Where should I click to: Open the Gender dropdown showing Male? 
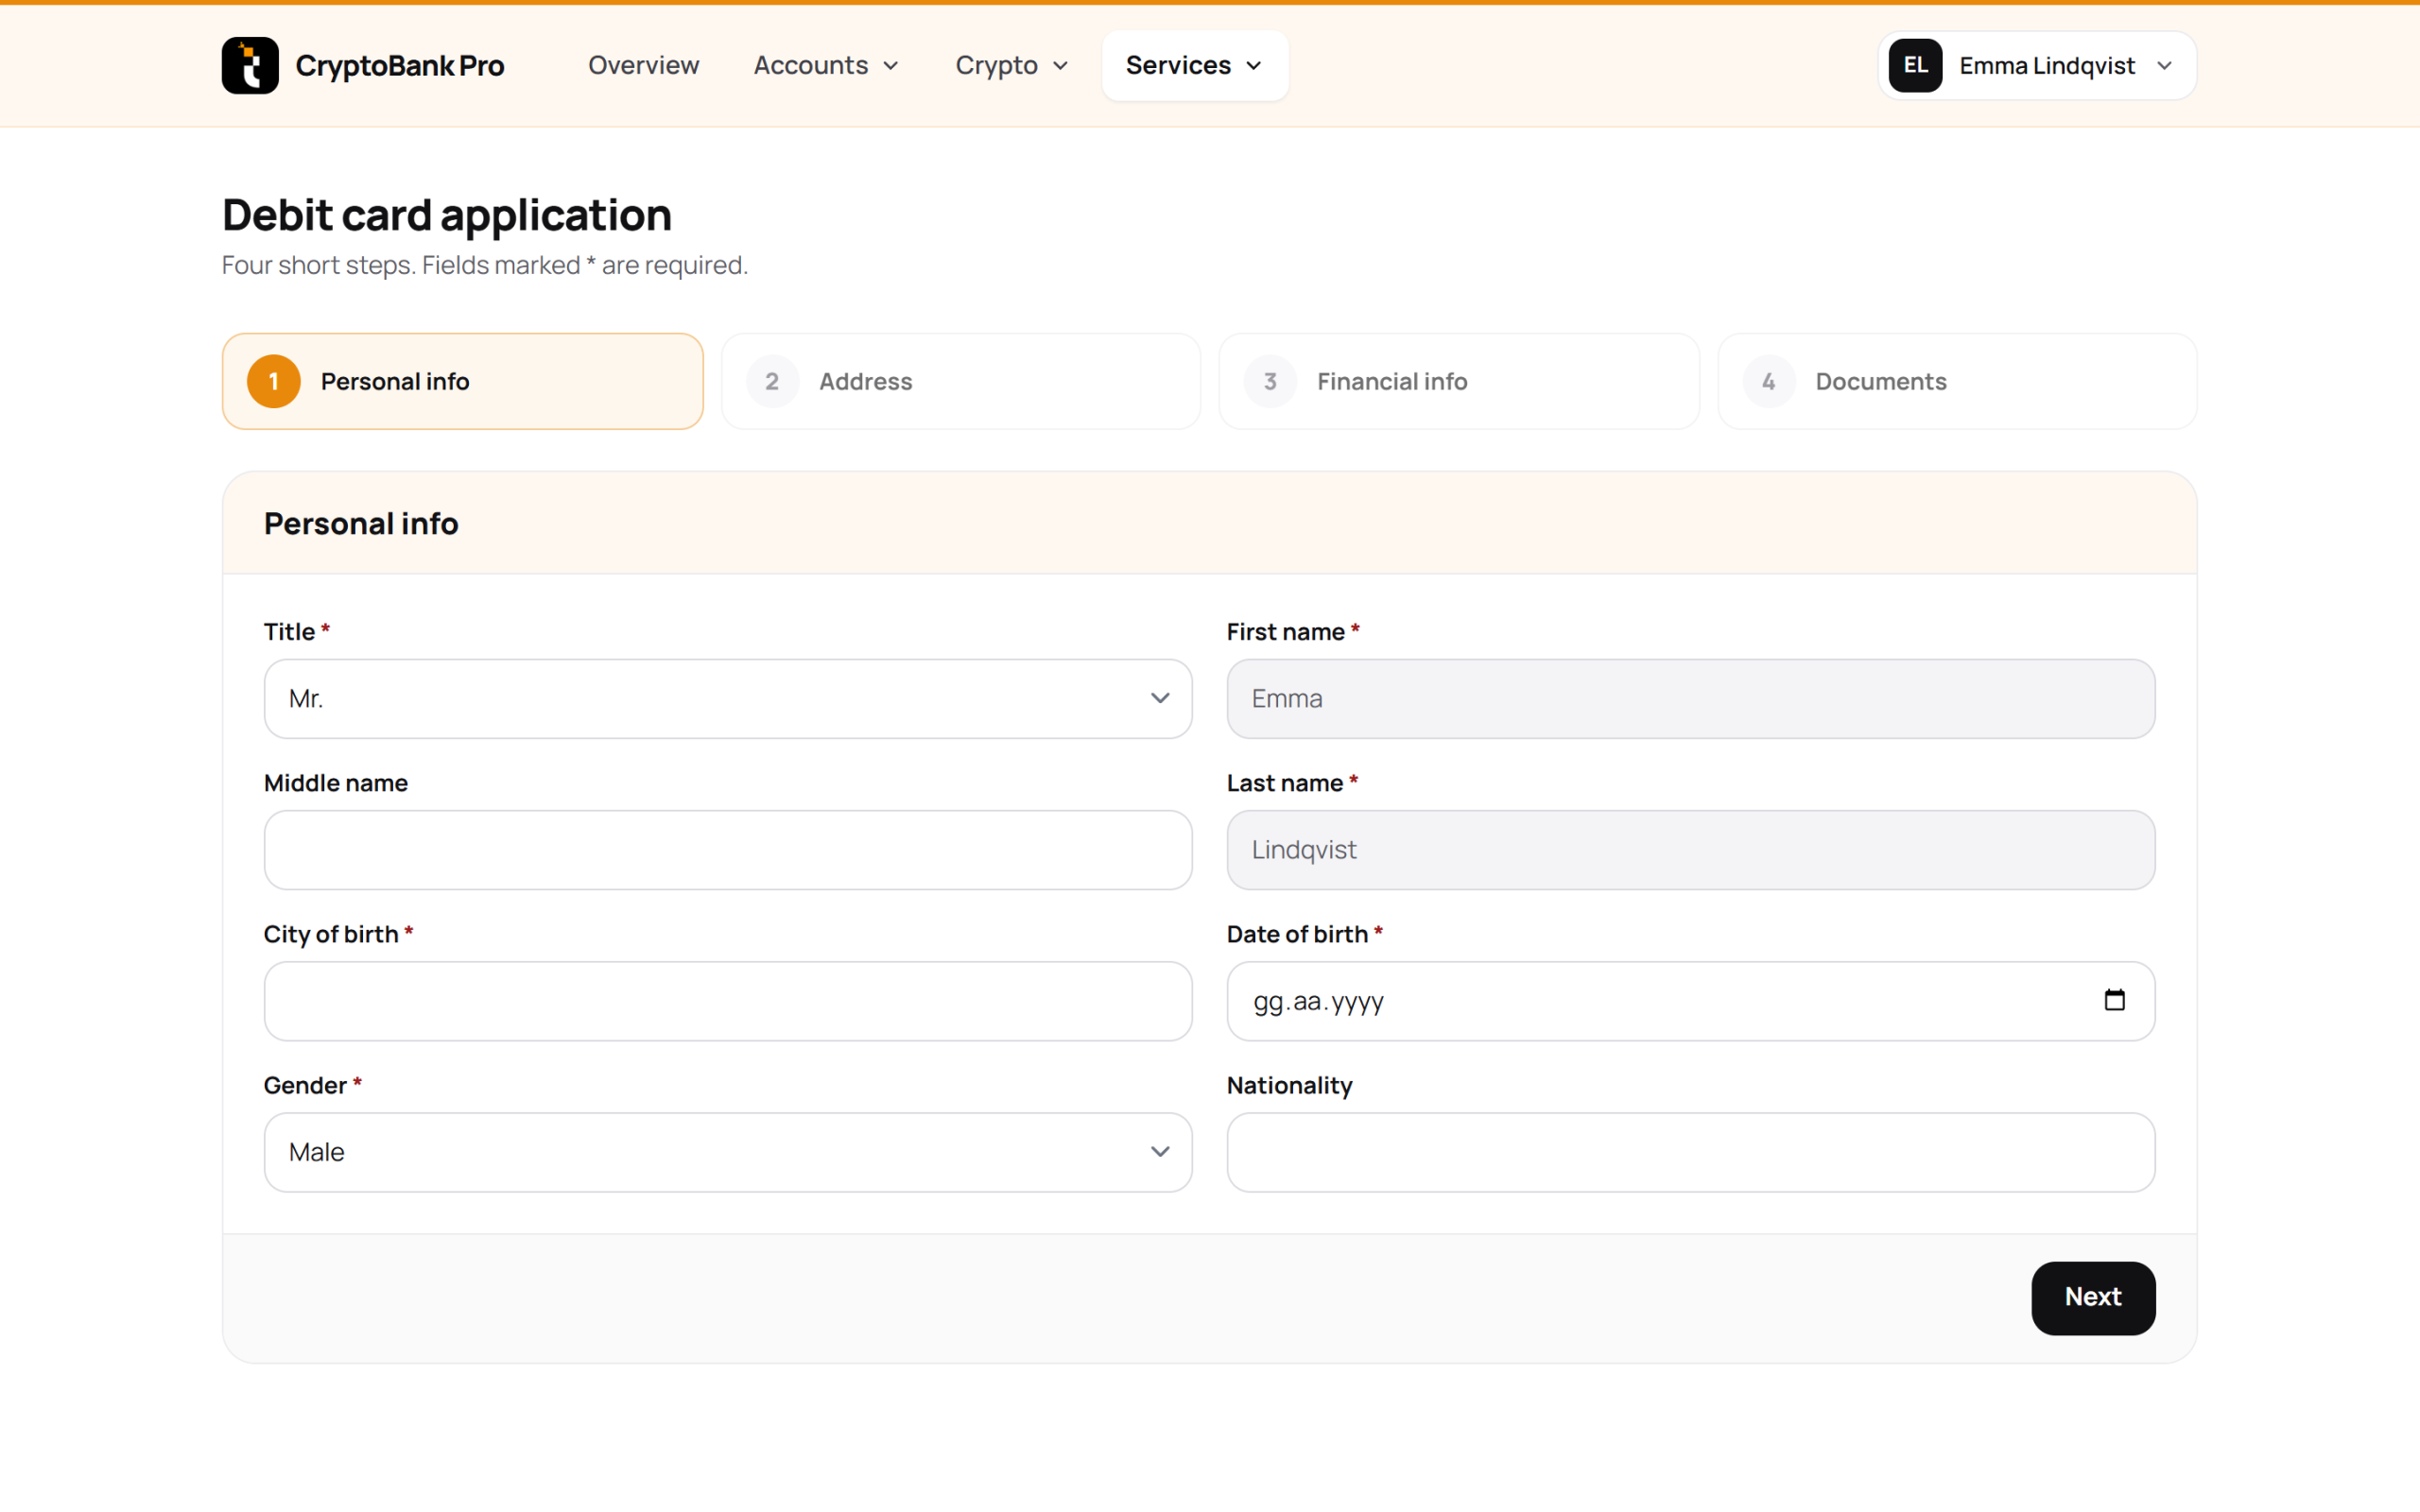point(728,1152)
